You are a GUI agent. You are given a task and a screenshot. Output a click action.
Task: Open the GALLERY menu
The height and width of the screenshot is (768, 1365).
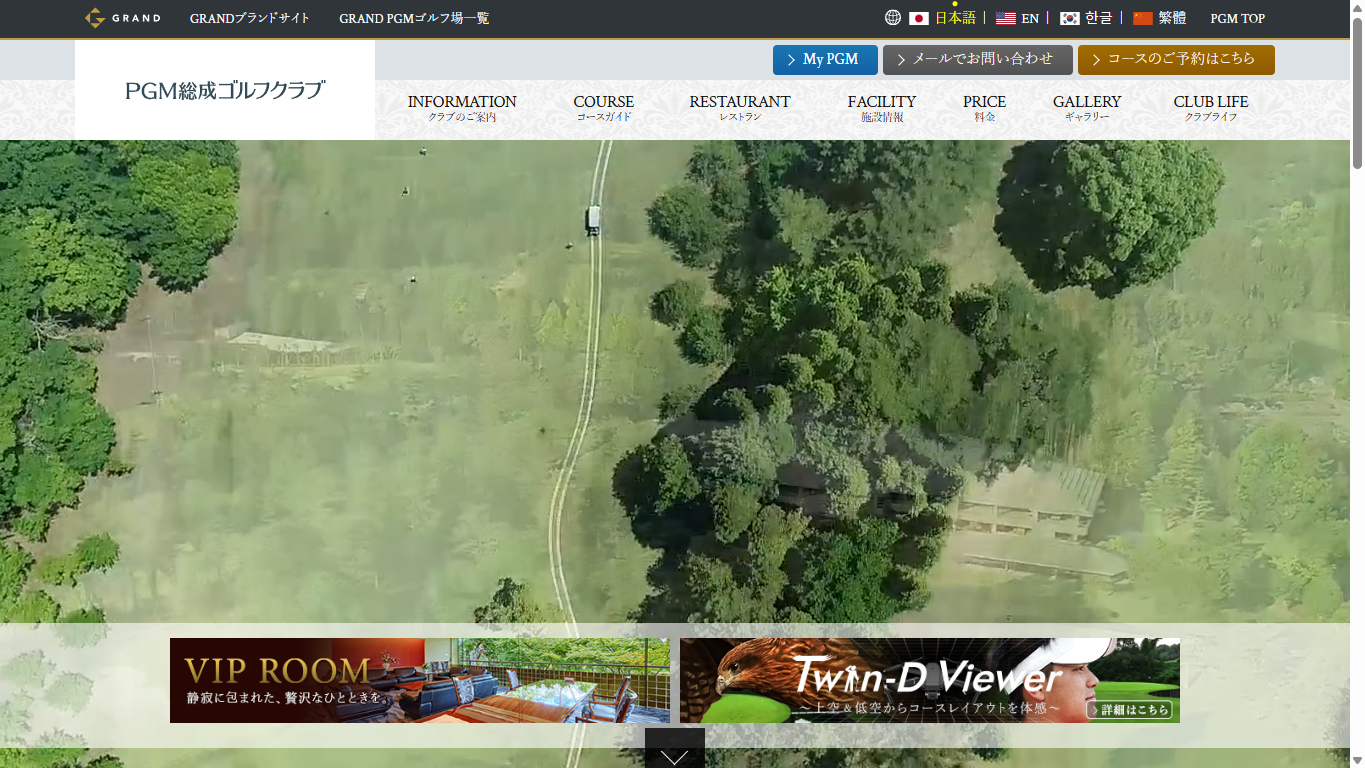[1087, 108]
